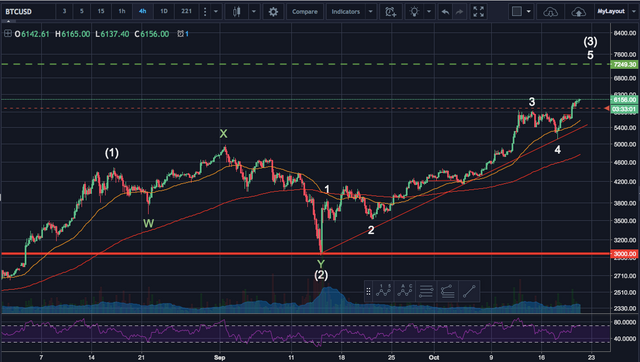Select the Fibonacci retracement tool icon
This screenshot has height=362, width=640.
point(447,291)
